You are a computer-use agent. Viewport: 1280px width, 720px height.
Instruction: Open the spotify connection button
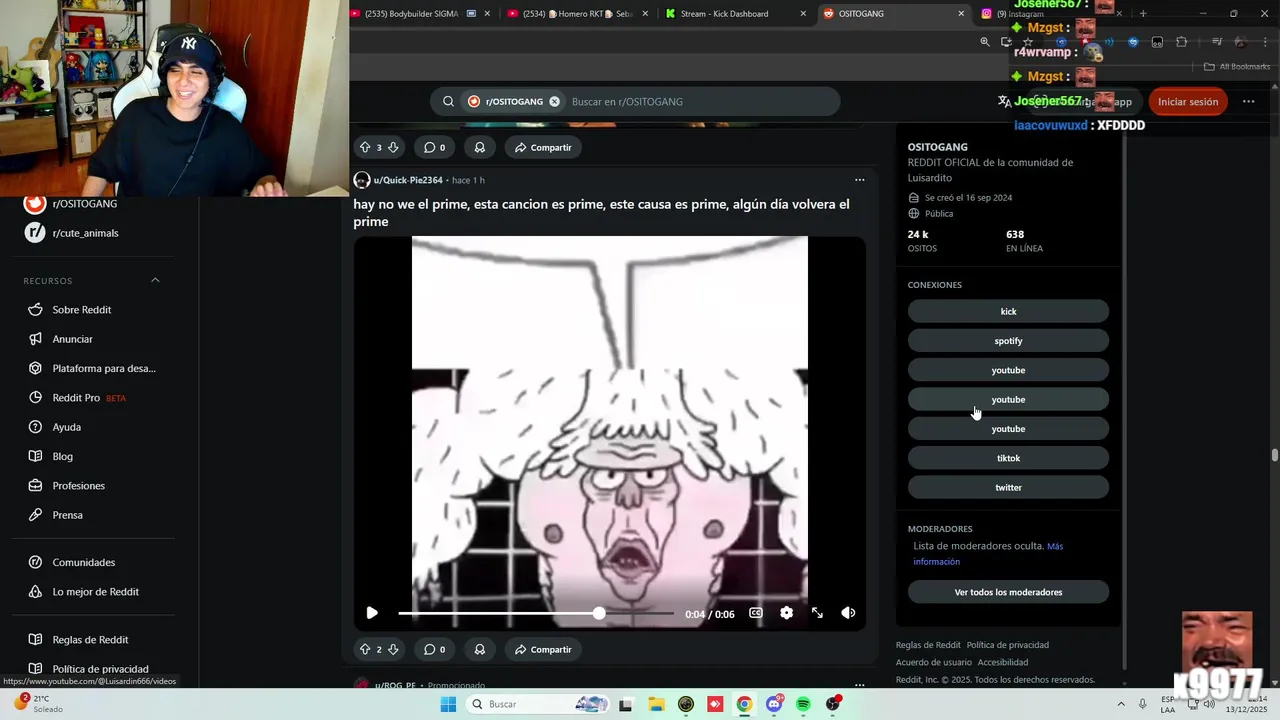coord(1008,341)
